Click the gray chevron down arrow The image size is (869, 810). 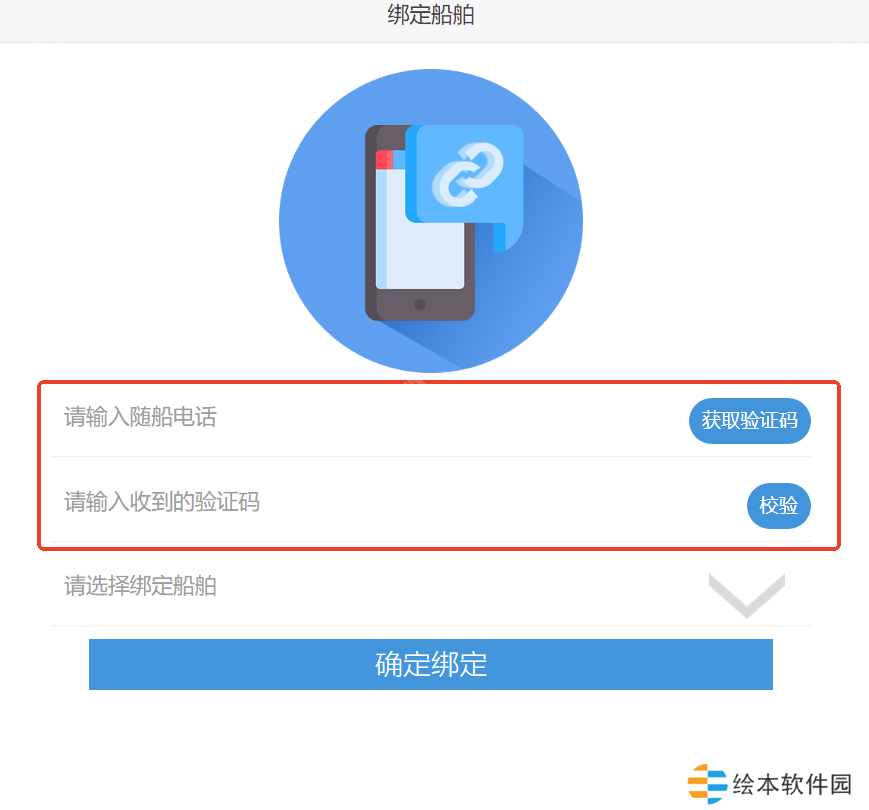pyautogui.click(x=747, y=596)
